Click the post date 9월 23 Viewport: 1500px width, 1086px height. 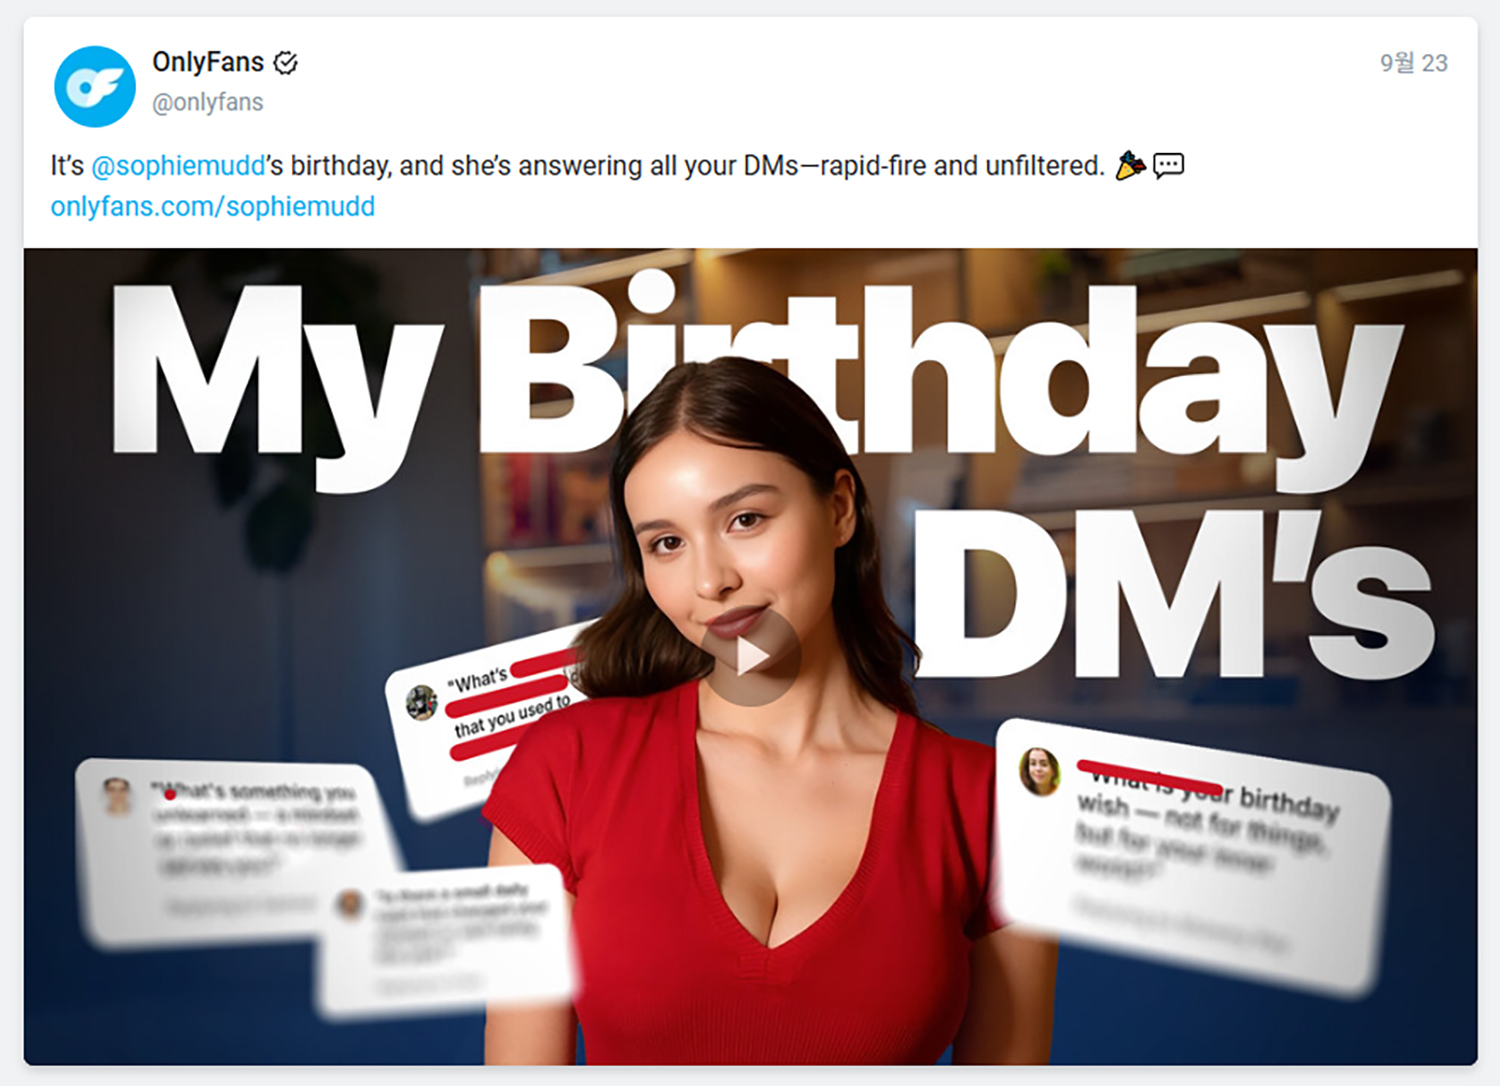point(1413,63)
